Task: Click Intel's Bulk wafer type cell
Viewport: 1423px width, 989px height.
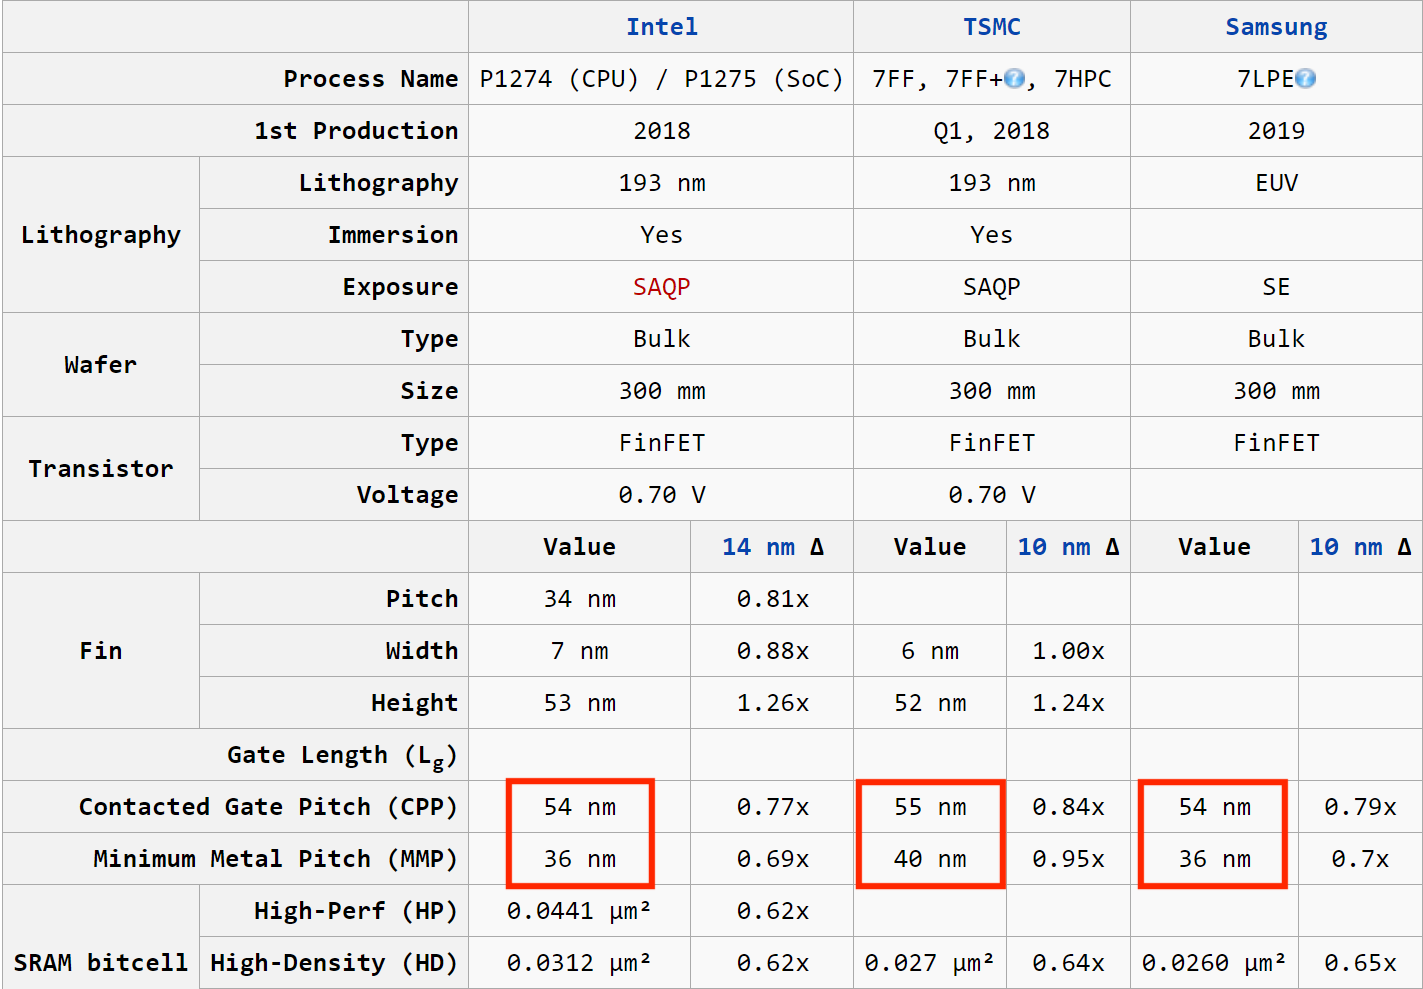Action: (662, 339)
